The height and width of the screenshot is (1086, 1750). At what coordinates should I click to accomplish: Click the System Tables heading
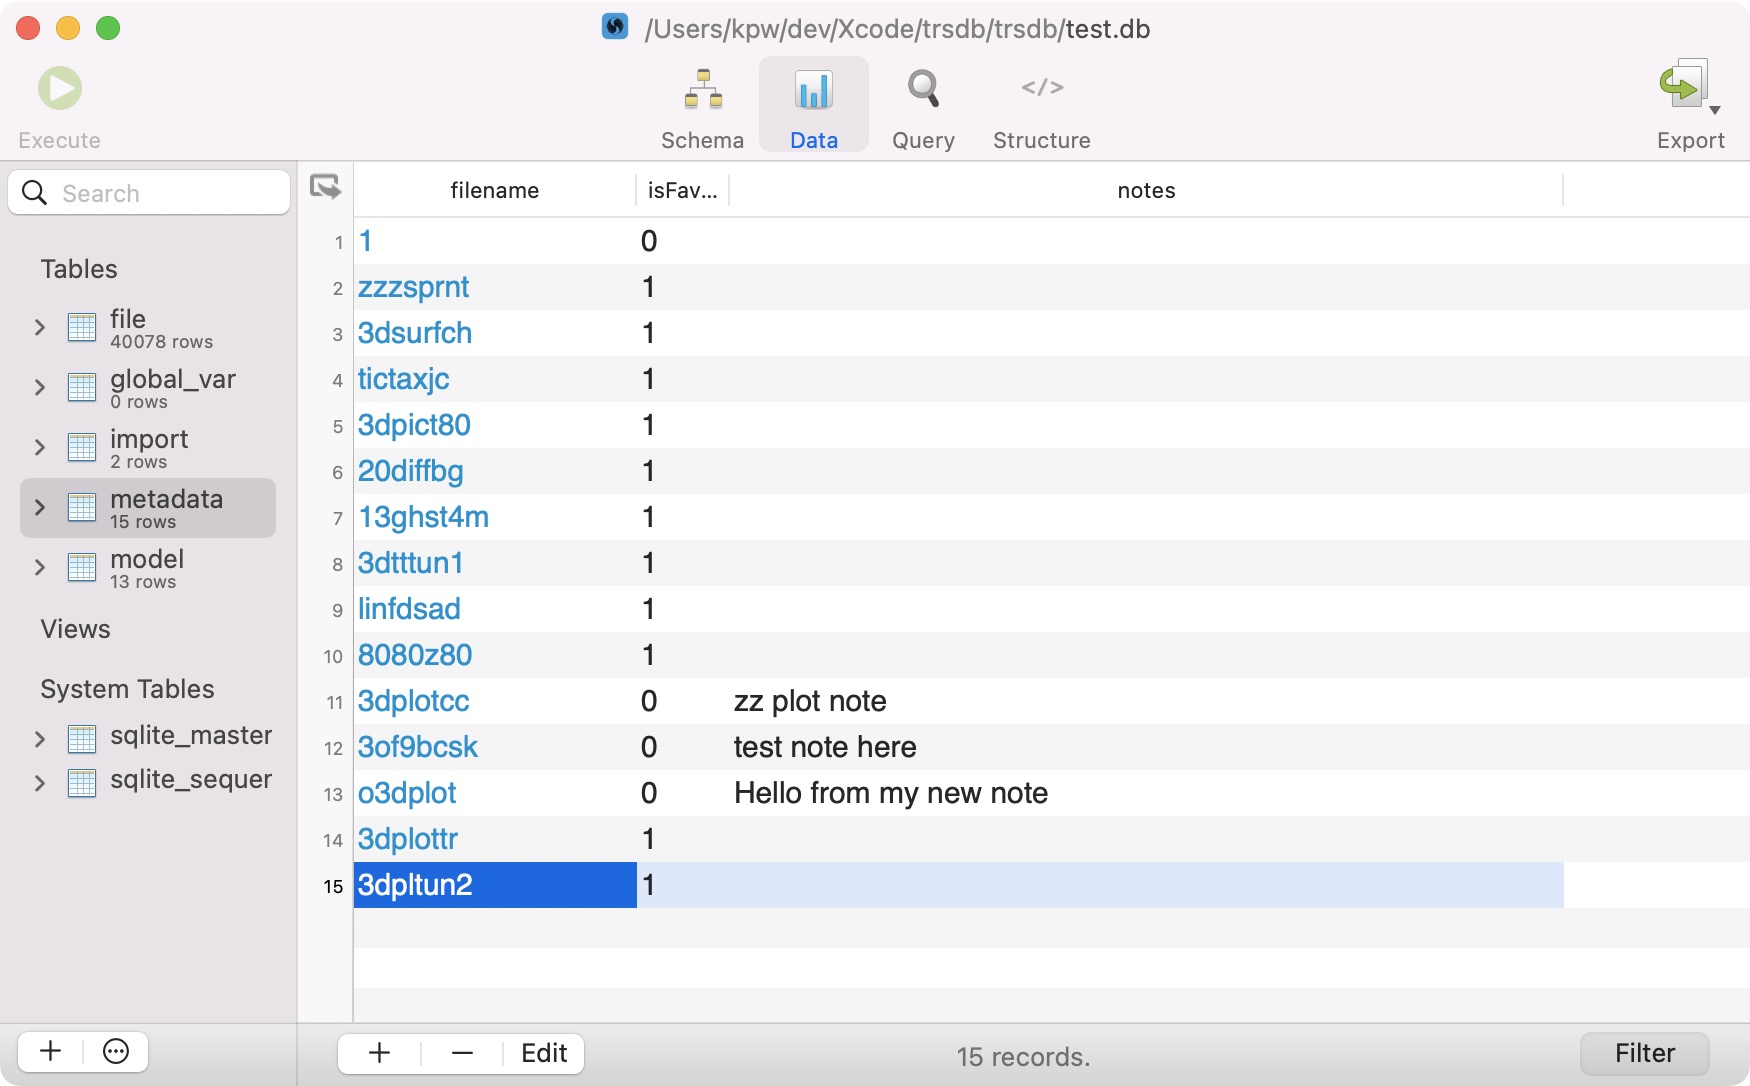[x=127, y=689]
